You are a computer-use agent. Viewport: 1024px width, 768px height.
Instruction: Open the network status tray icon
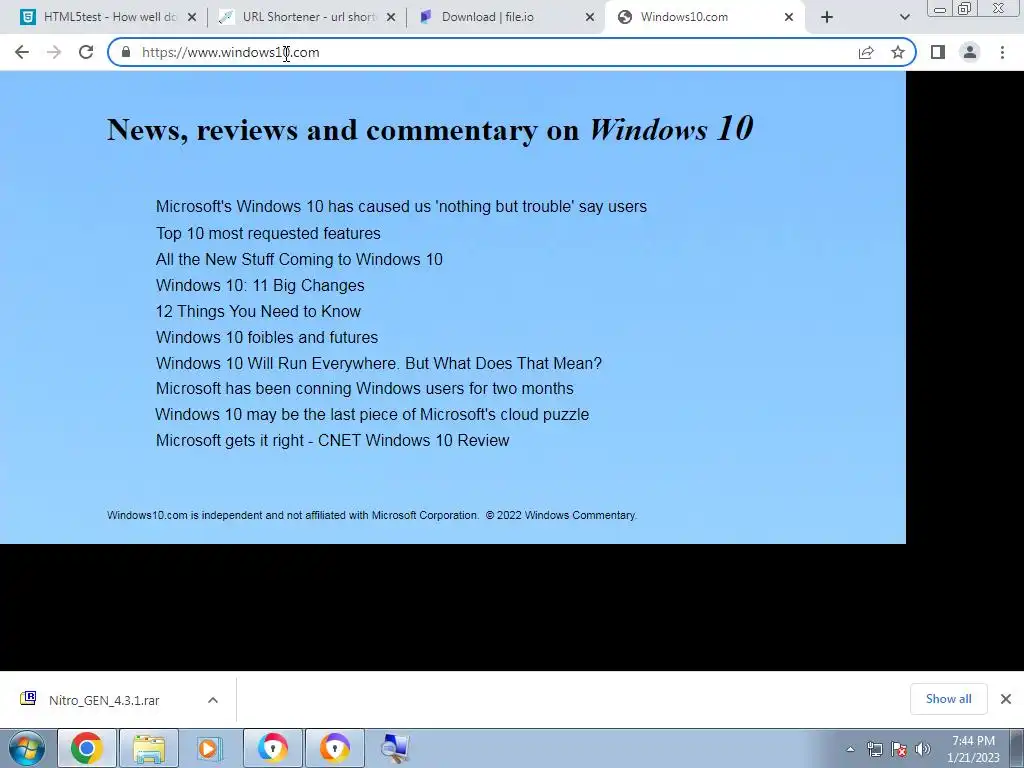pos(874,749)
